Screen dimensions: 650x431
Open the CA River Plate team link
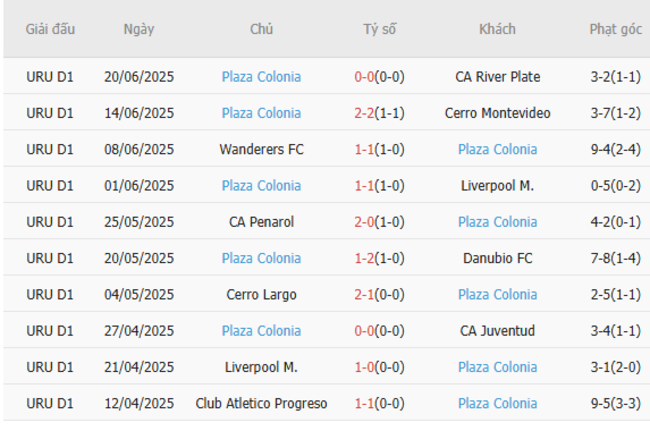point(497,77)
